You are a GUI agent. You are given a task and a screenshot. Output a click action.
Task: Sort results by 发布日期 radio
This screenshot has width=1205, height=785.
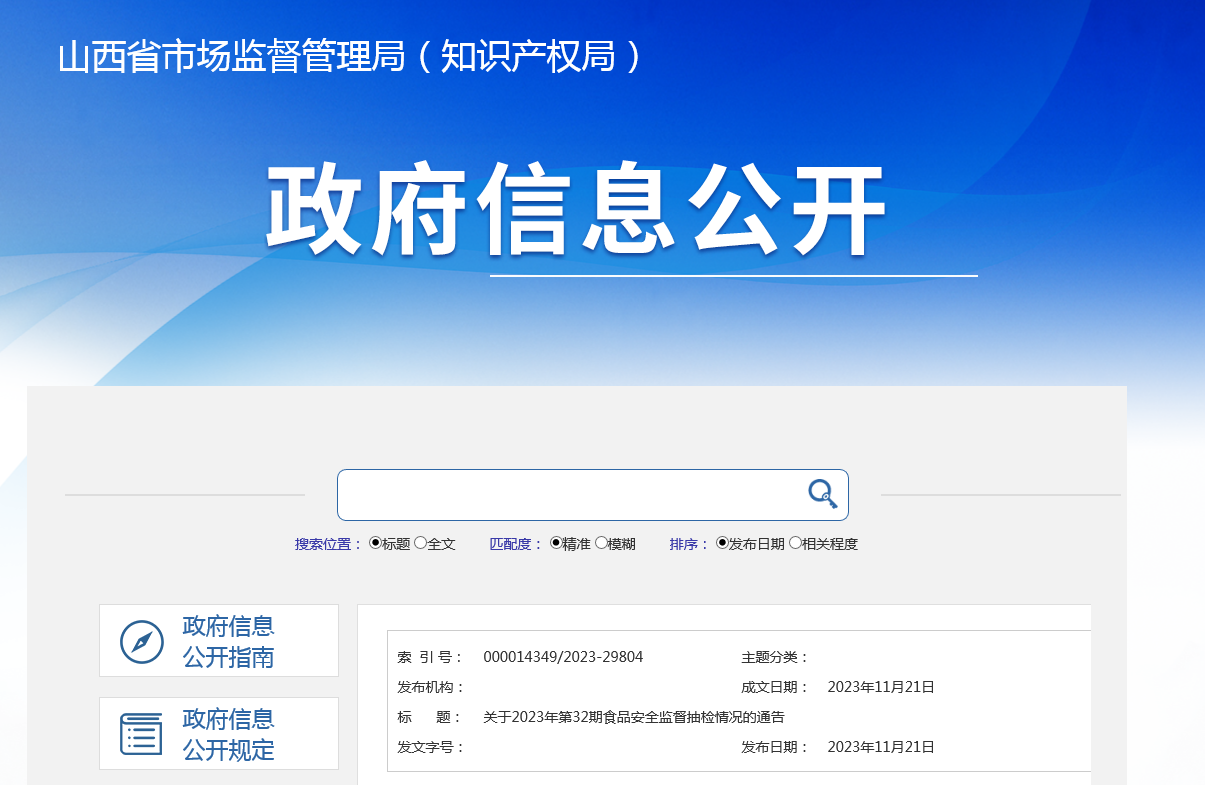click(722, 543)
